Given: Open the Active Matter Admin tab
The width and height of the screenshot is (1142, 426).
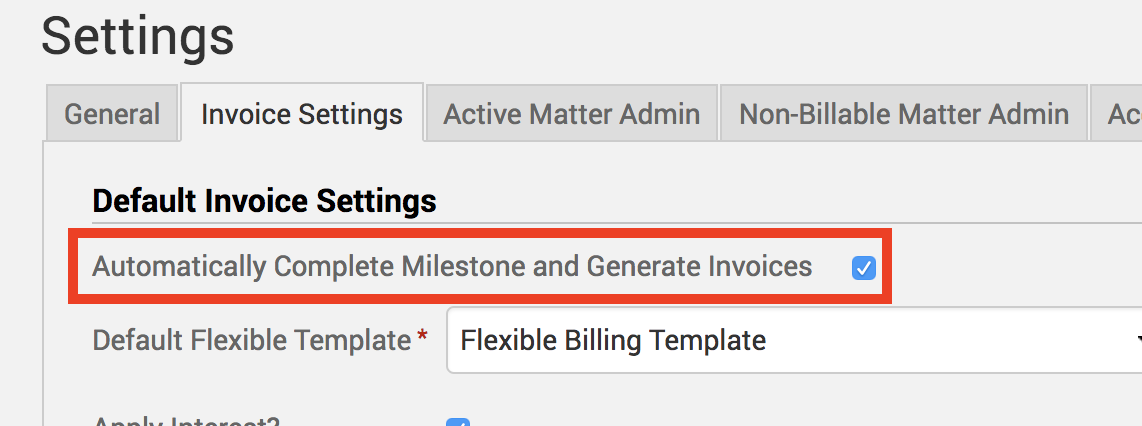Looking at the screenshot, I should 571,114.
